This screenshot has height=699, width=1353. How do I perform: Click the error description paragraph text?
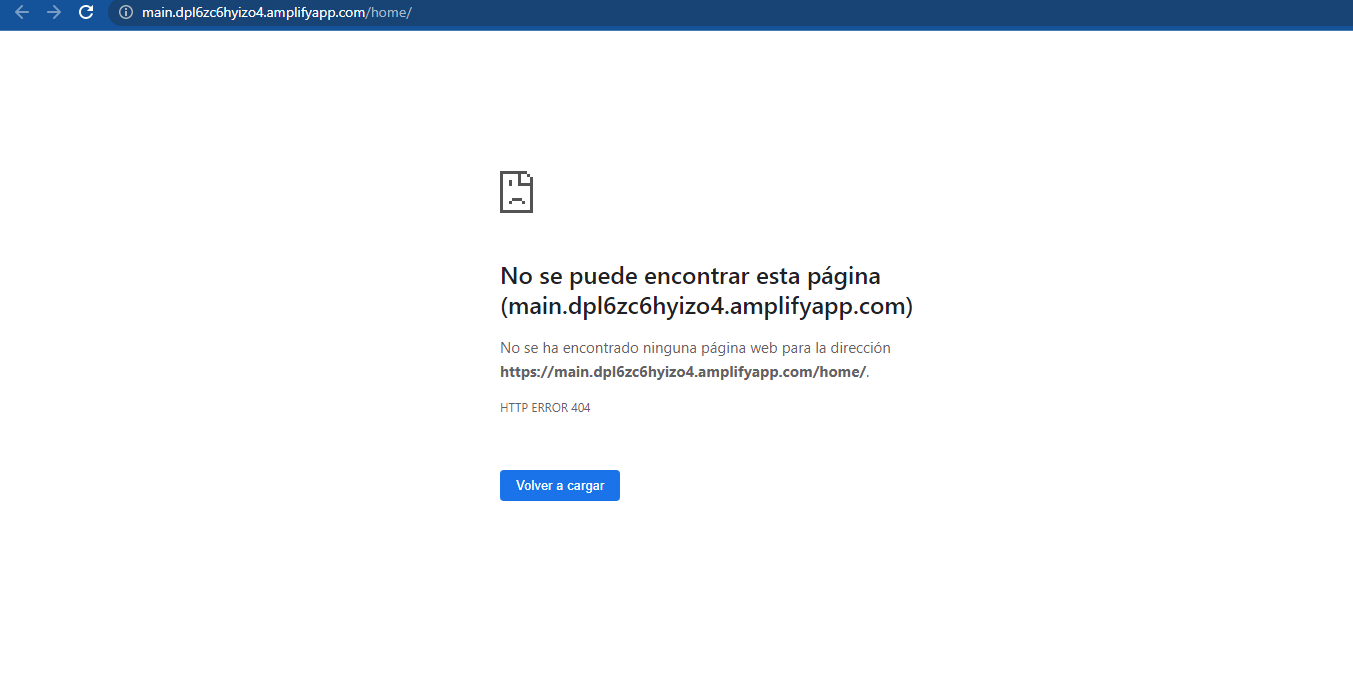click(695, 347)
